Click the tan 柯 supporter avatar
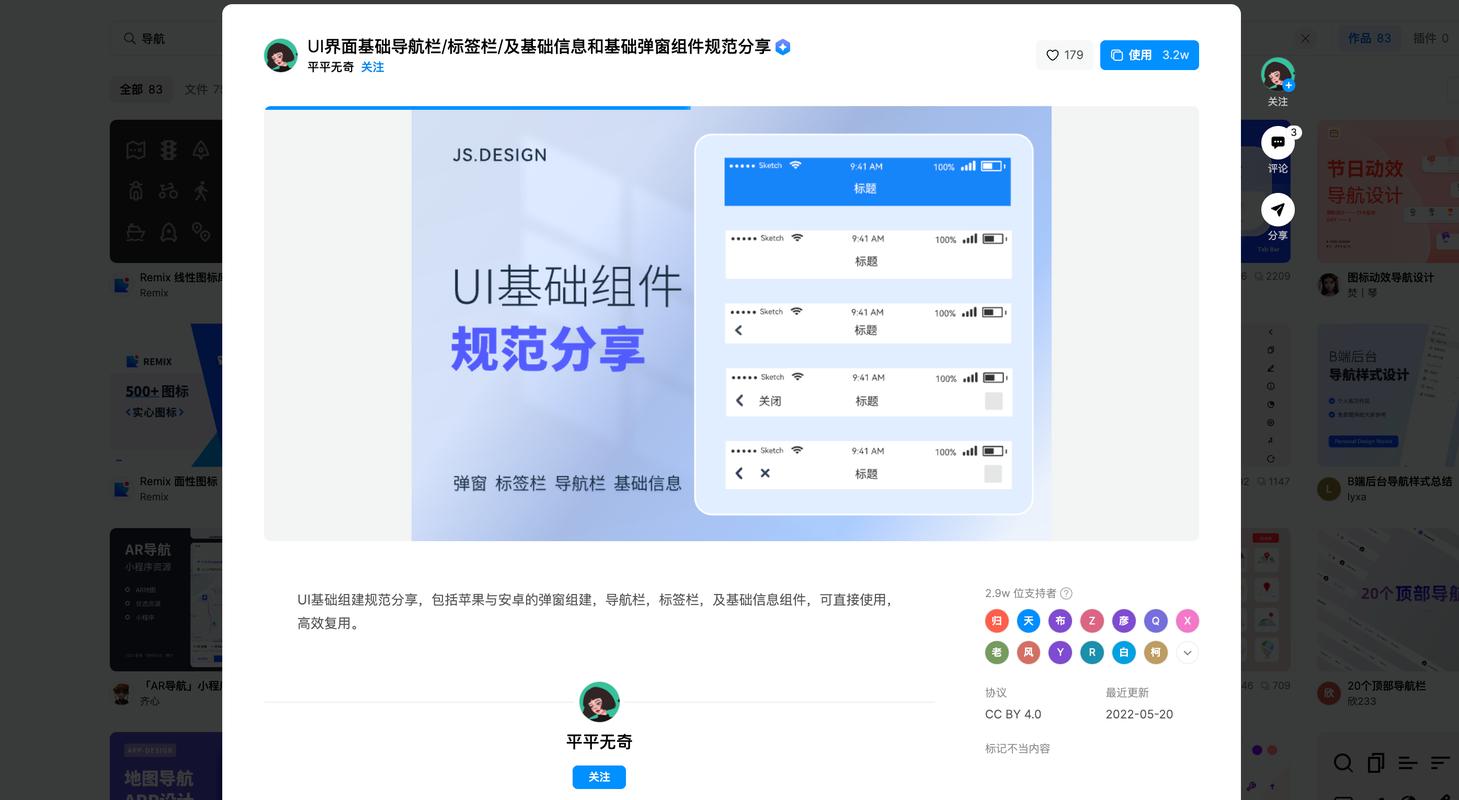 1155,653
